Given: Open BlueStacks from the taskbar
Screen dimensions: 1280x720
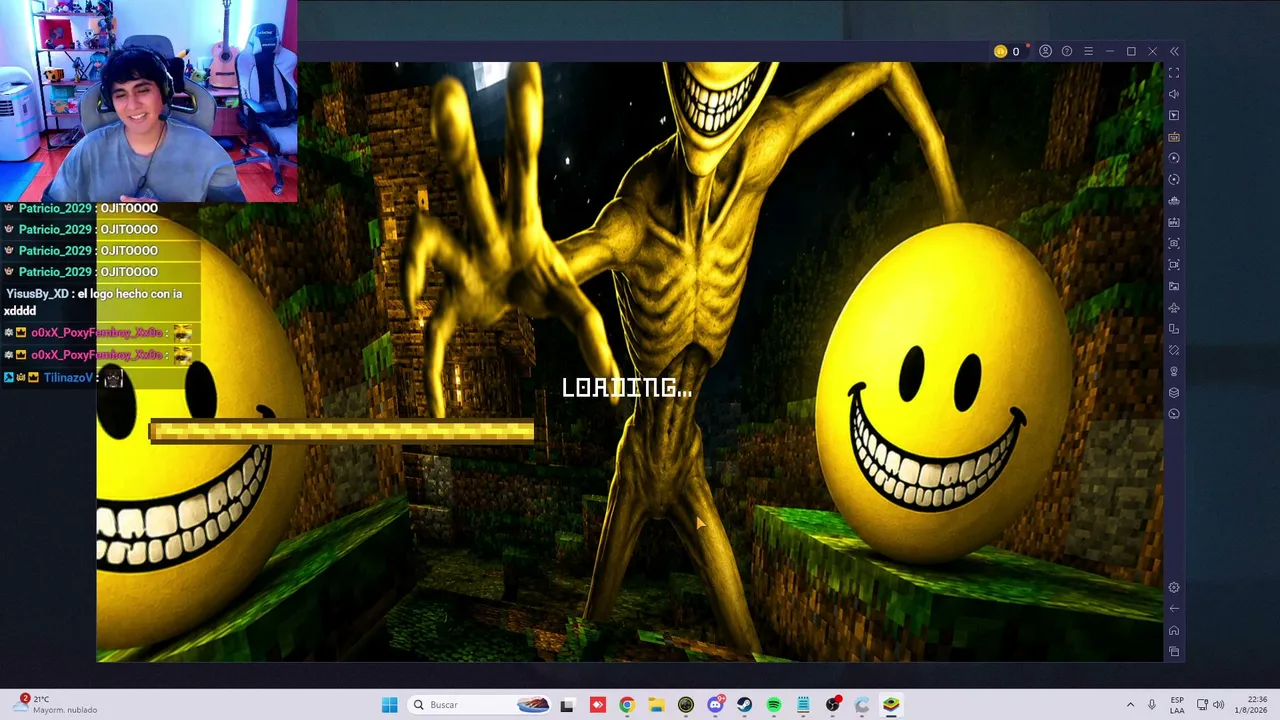Looking at the screenshot, I should pyautogui.click(x=891, y=705).
